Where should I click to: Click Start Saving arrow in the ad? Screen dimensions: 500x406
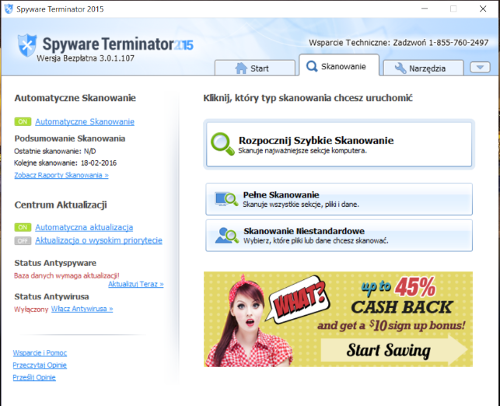(394, 350)
